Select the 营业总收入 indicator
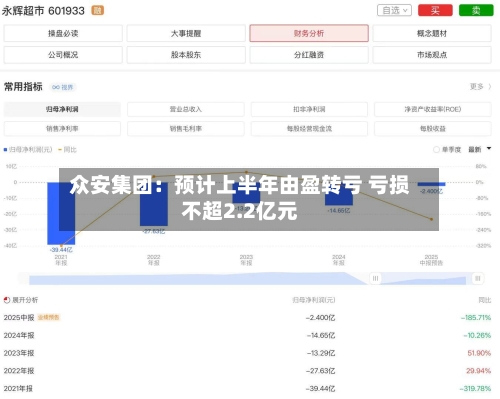The height and width of the screenshot is (399, 500). pyautogui.click(x=186, y=109)
